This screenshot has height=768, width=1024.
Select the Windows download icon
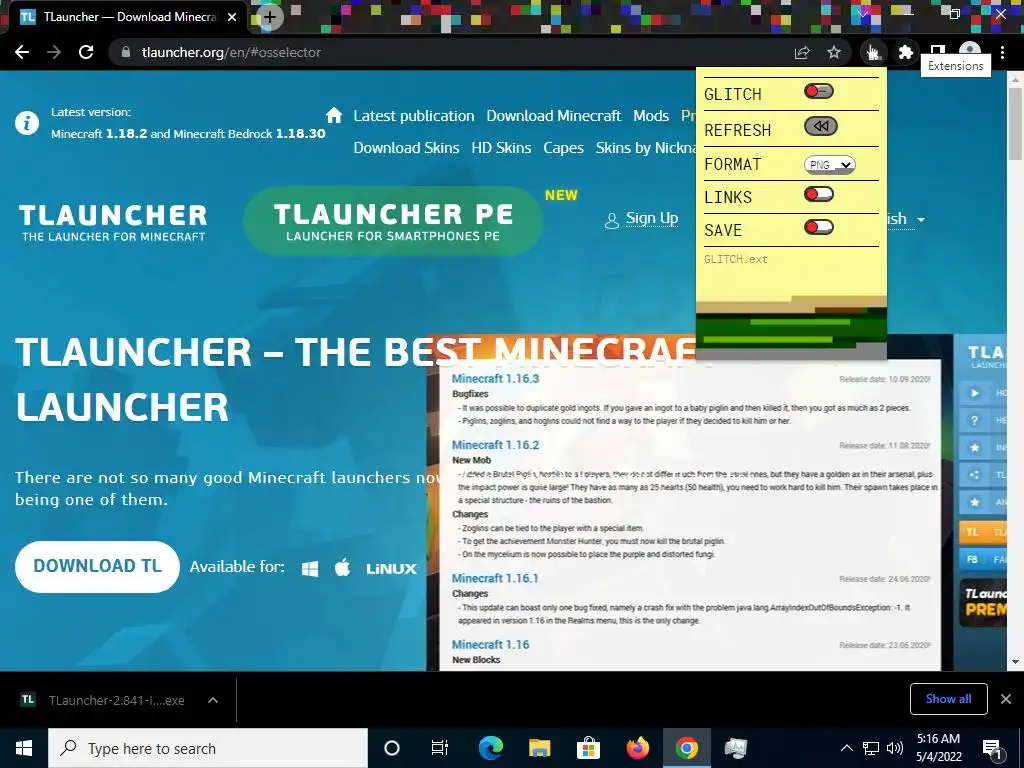click(x=310, y=568)
